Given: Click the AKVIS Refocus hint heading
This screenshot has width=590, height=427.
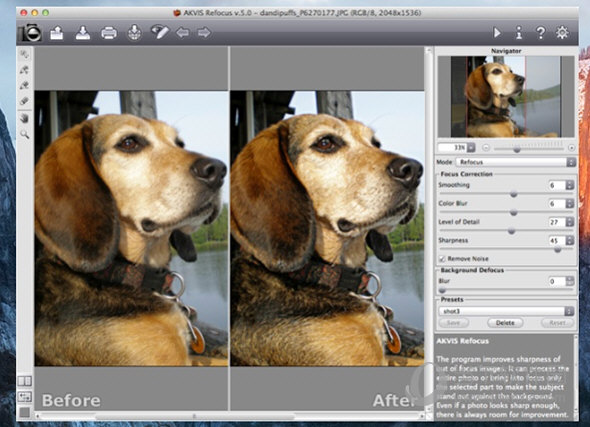Looking at the screenshot, I should 462,341.
